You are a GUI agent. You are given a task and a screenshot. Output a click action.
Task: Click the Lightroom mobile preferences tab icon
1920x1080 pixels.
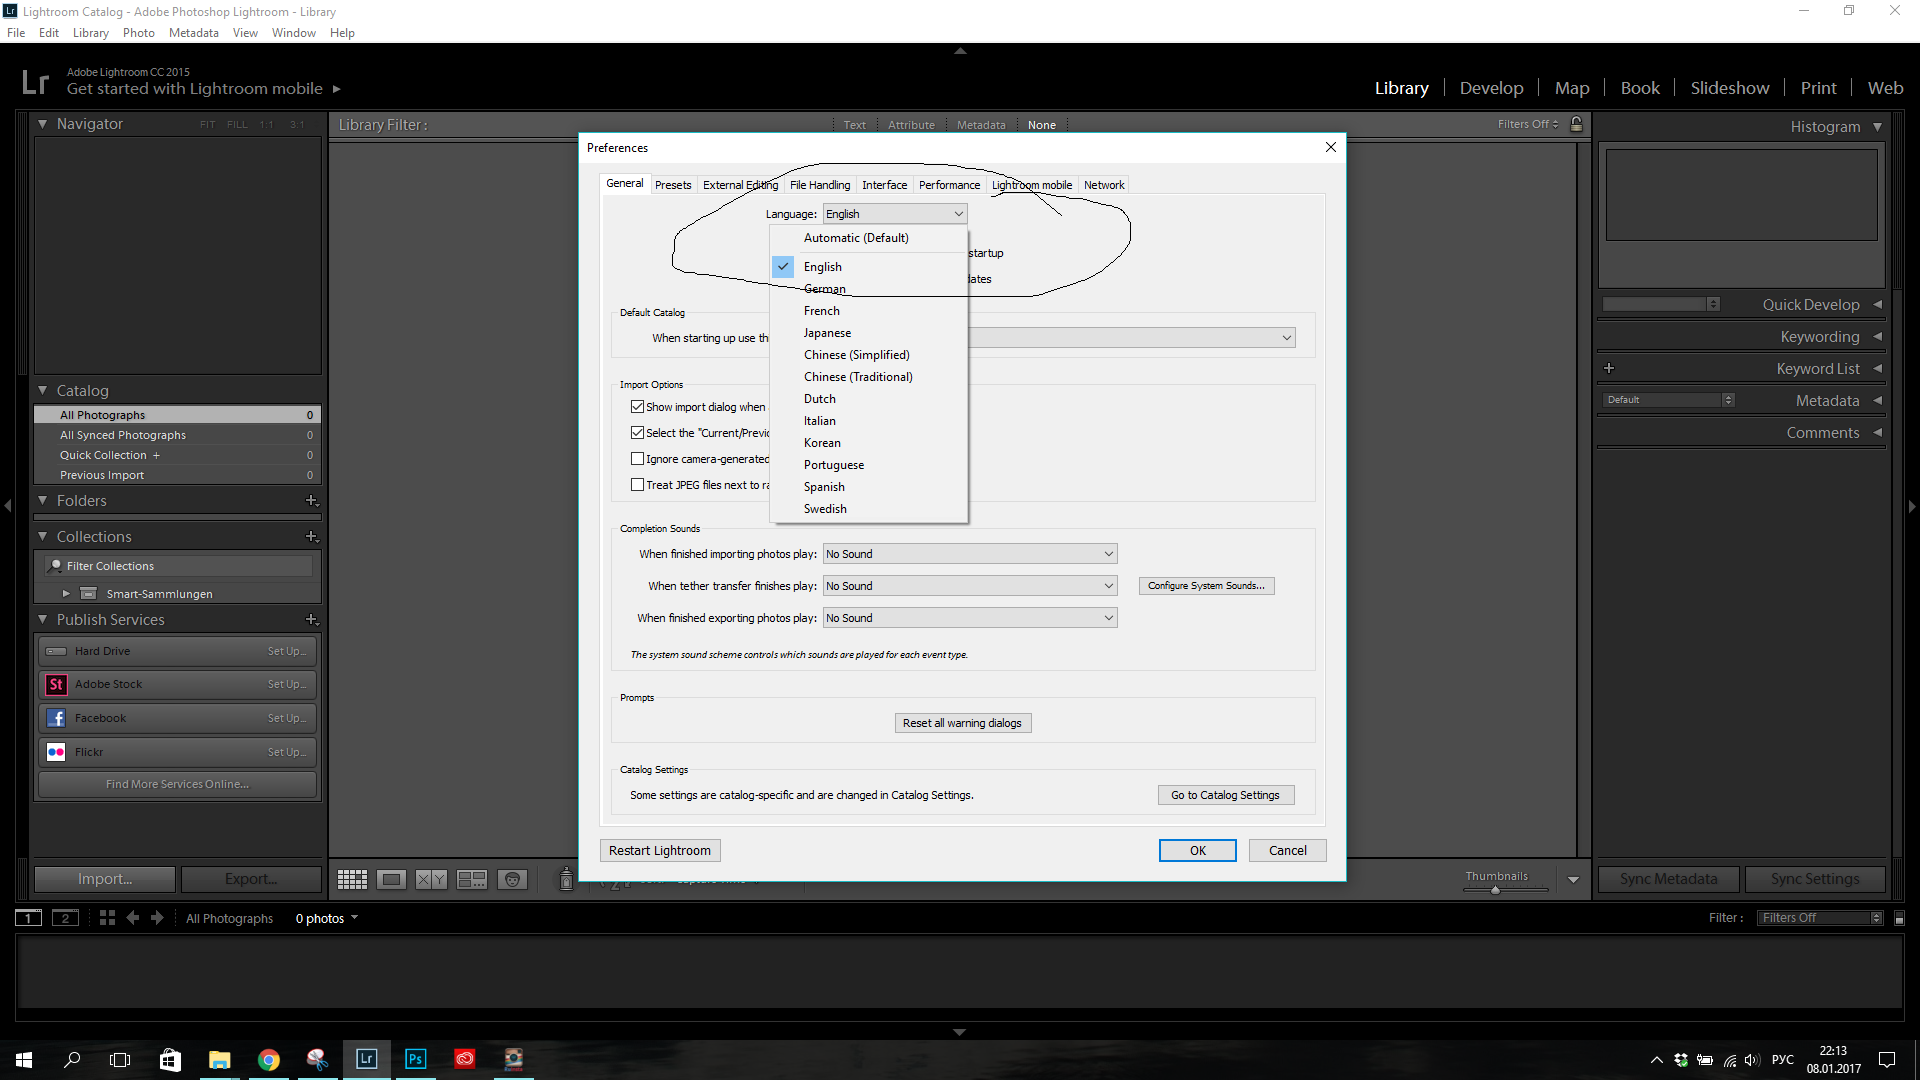1030,185
